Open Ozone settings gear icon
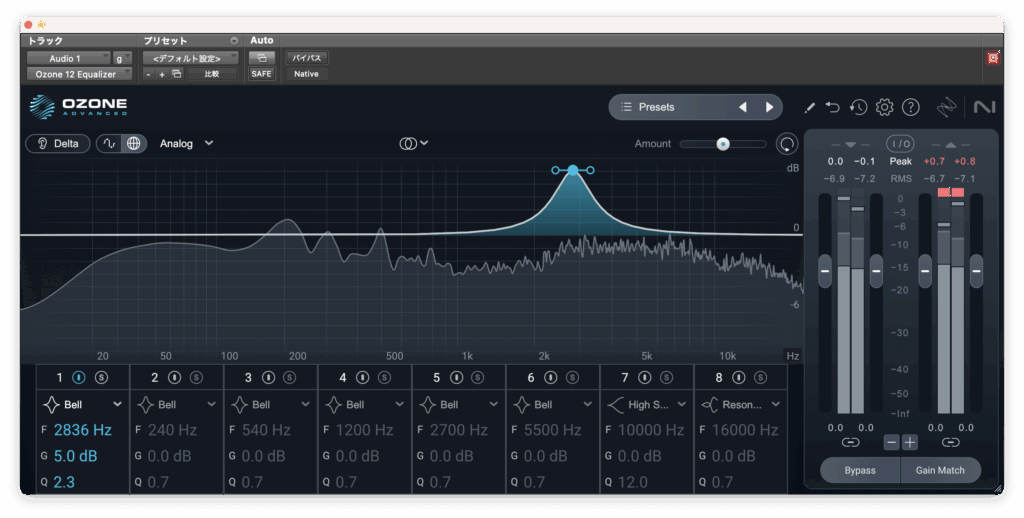This screenshot has width=1024, height=518. (x=884, y=107)
